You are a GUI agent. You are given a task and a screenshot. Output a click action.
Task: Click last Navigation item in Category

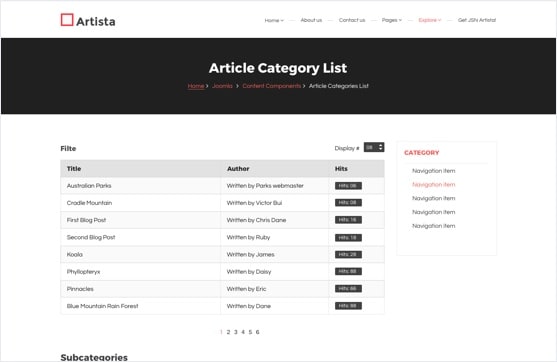coord(433,226)
